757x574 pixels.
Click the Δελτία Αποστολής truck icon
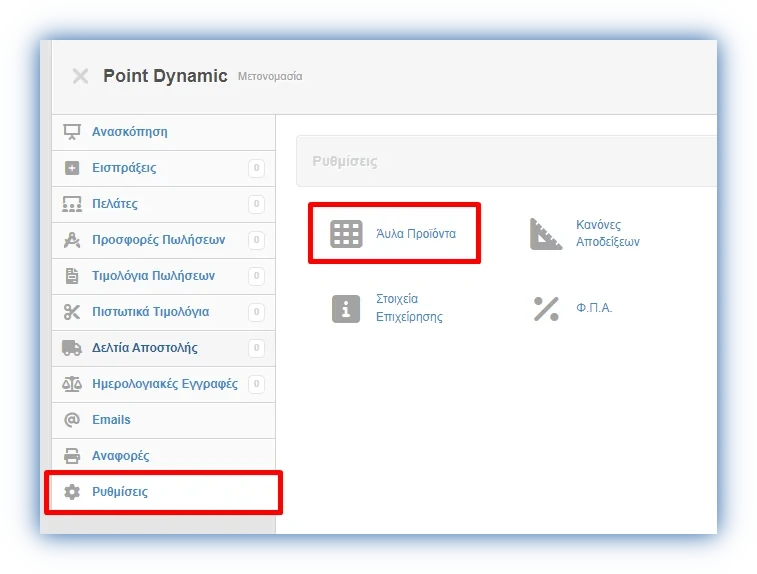[71, 348]
